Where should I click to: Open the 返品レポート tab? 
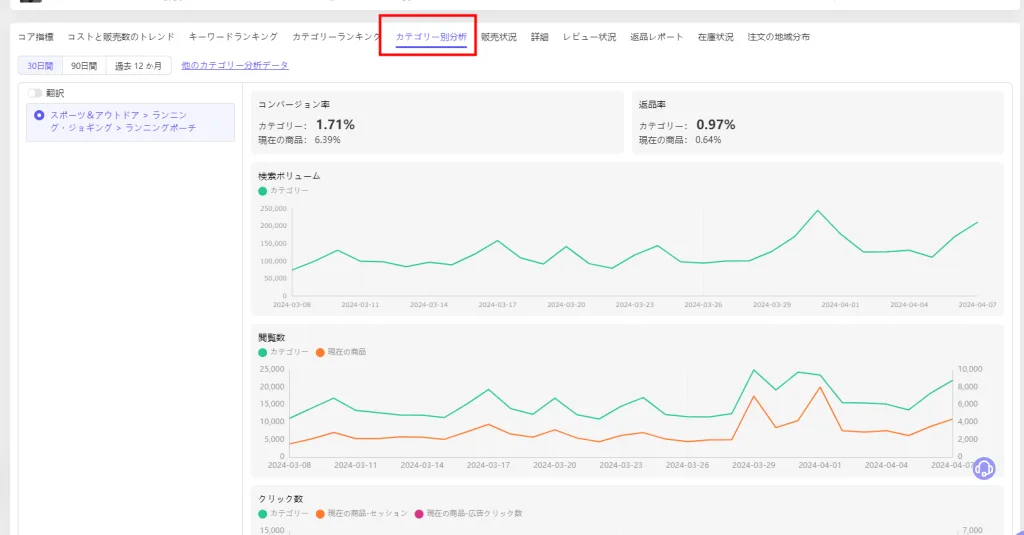pos(656,37)
